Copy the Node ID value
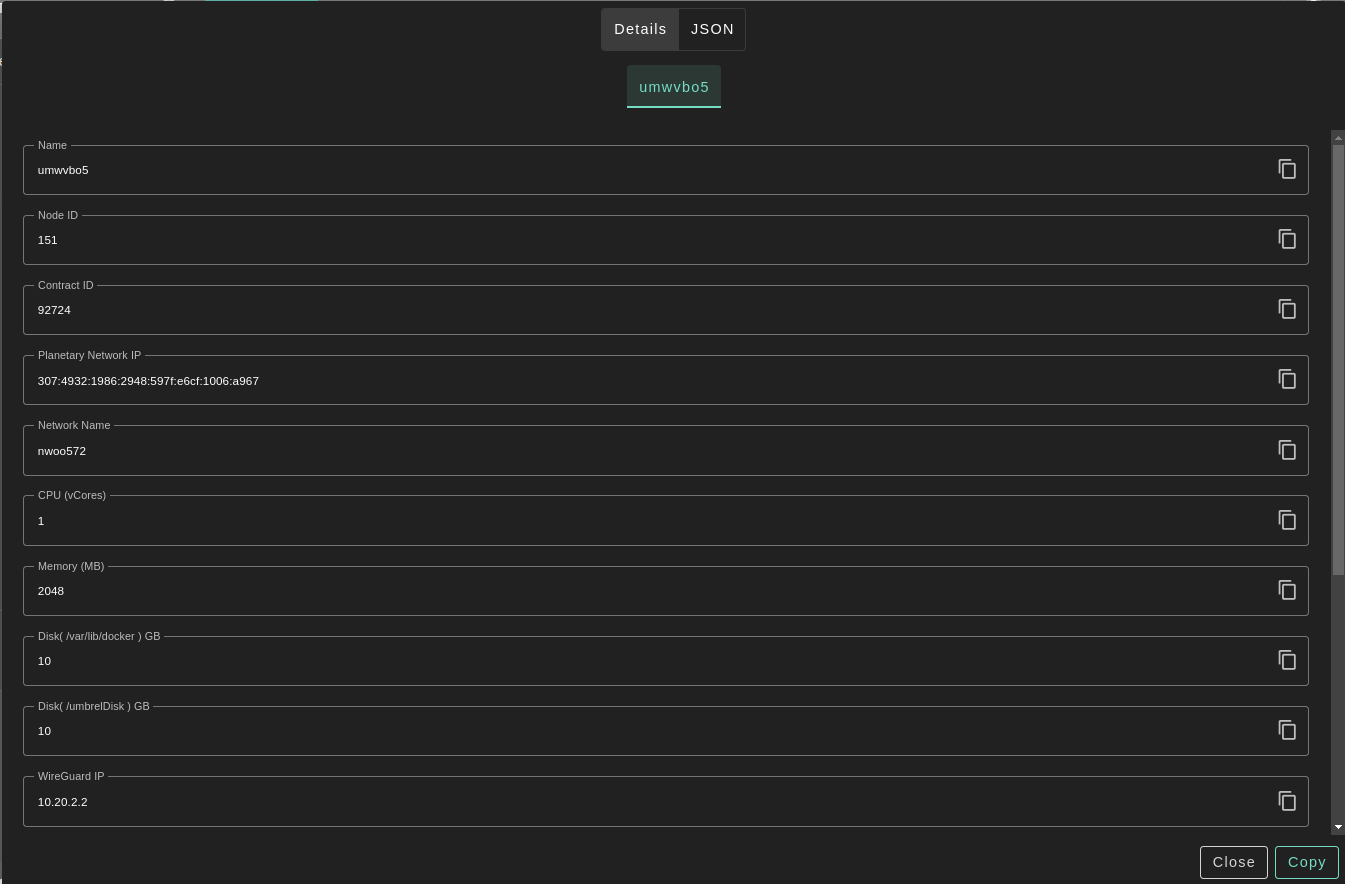Image resolution: width=1345 pixels, height=884 pixels. point(1287,239)
